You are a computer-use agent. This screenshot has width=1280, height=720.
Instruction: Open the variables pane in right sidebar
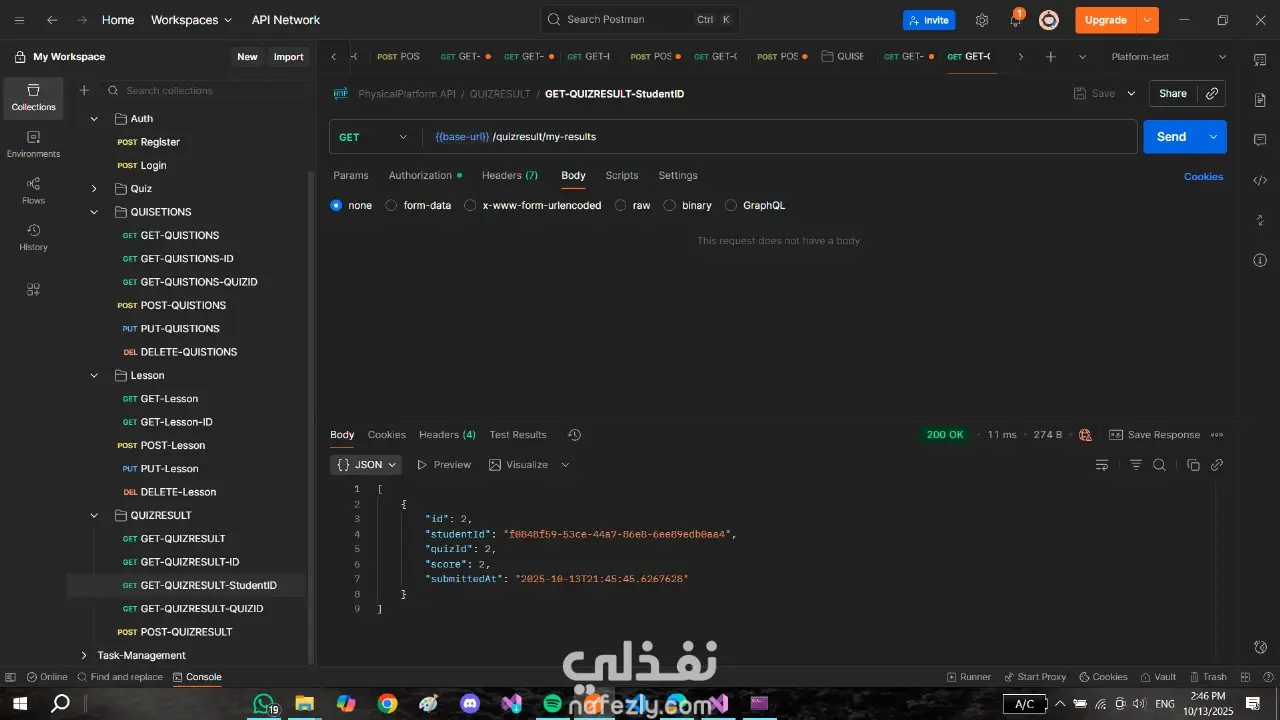coord(1260,60)
